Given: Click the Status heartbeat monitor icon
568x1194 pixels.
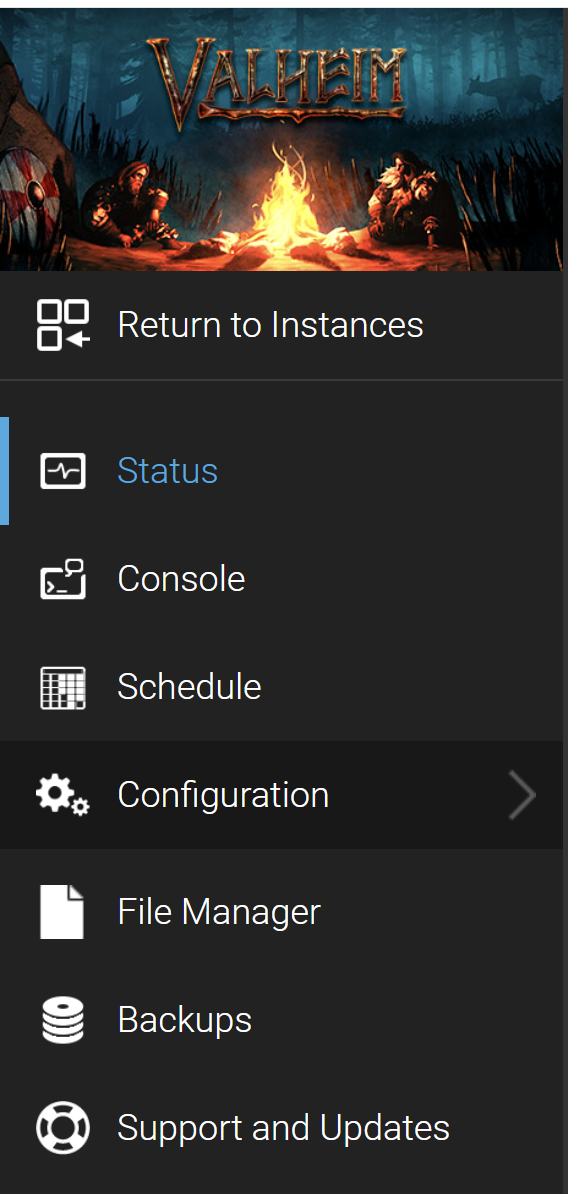Looking at the screenshot, I should 62,471.
